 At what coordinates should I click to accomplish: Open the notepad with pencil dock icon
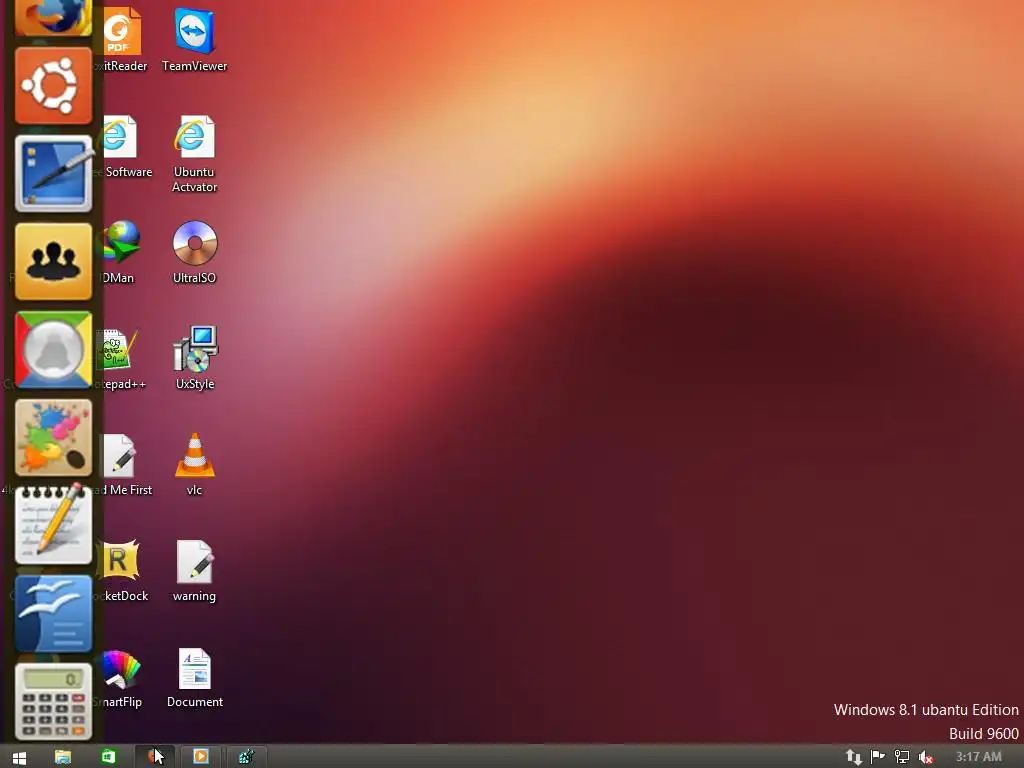pyautogui.click(x=54, y=525)
